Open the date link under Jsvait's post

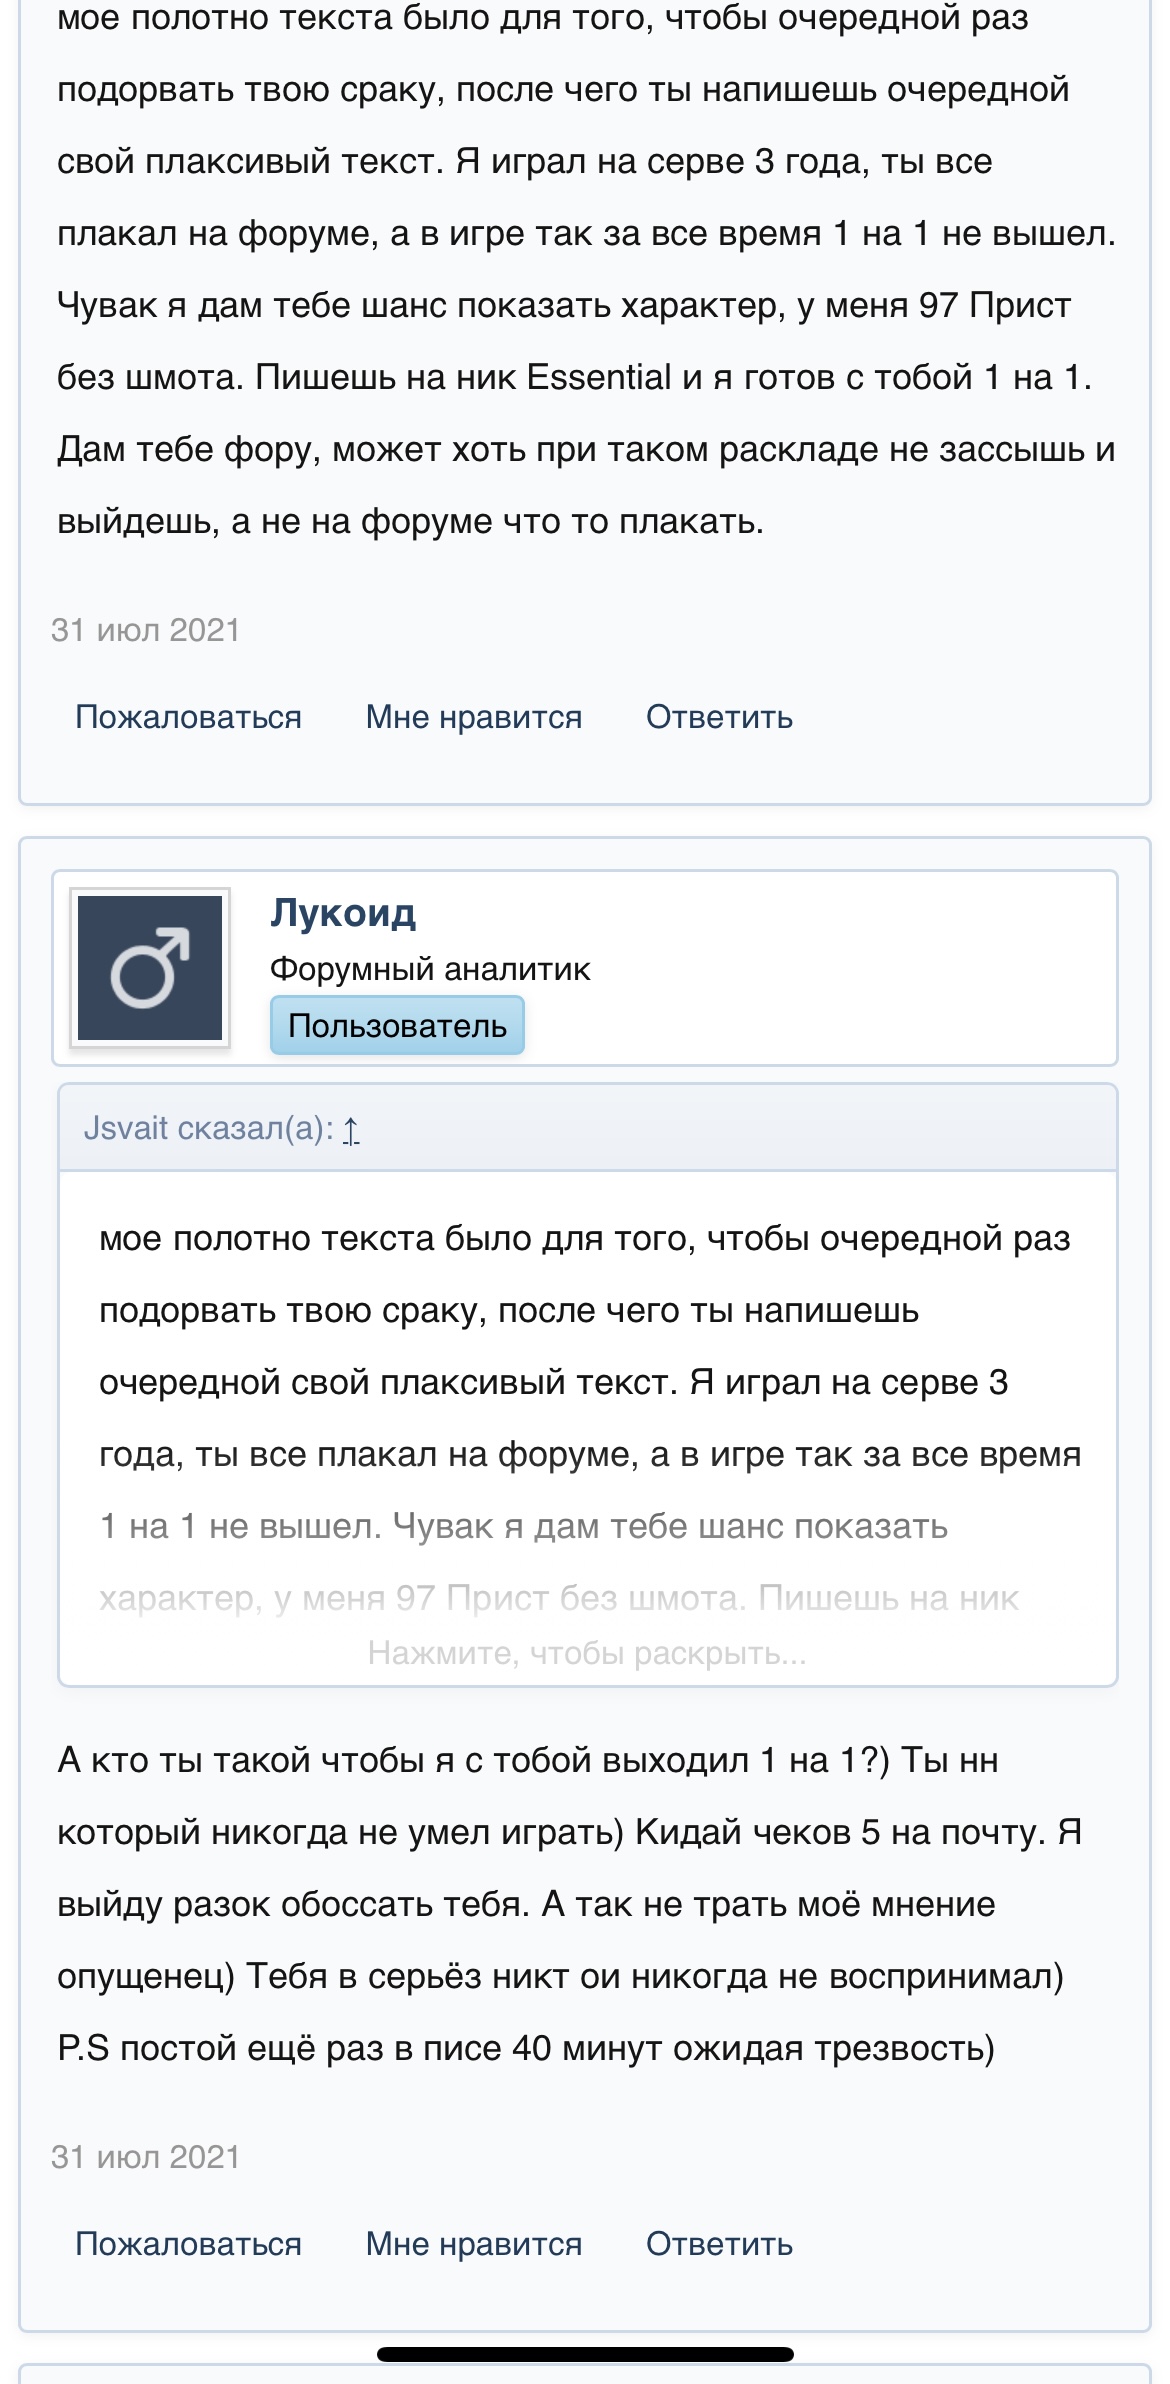pos(146,630)
